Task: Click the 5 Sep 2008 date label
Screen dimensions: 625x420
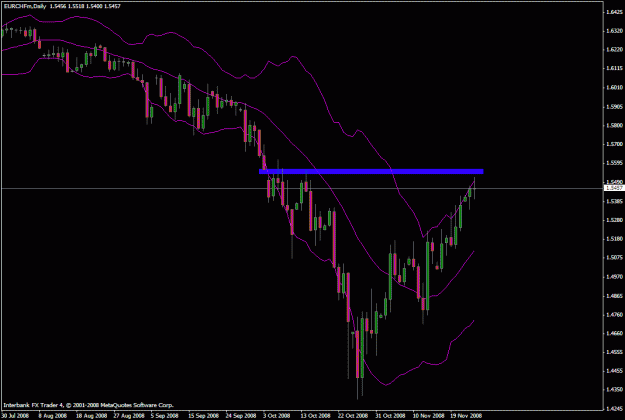Action: pyautogui.click(x=164, y=416)
